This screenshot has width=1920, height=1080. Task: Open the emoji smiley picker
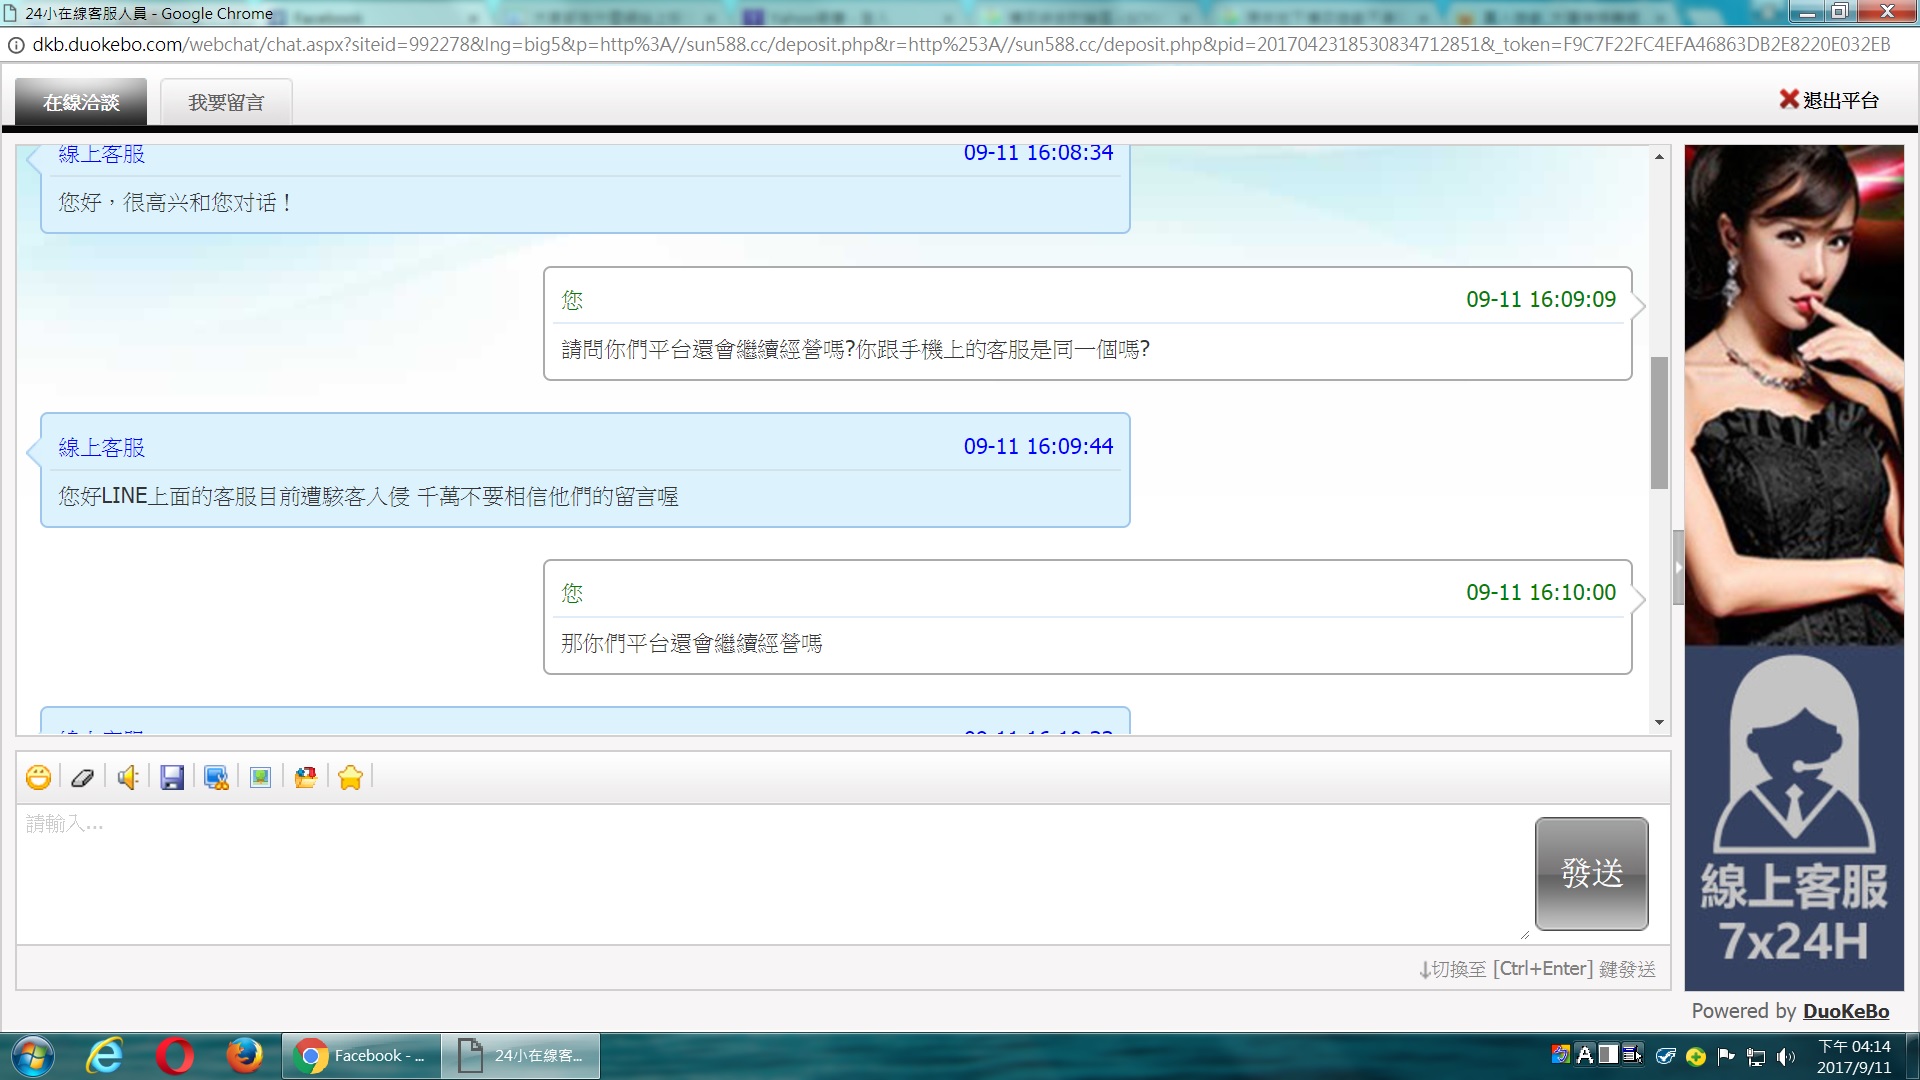pos(38,777)
